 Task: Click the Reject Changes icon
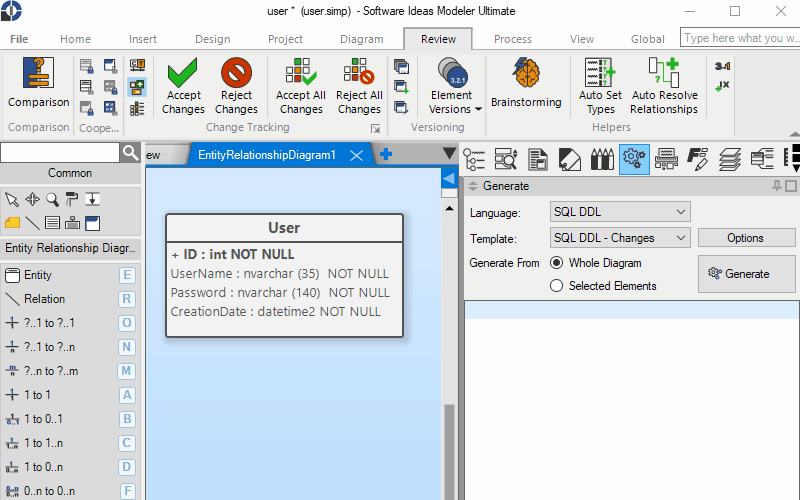tap(236, 76)
